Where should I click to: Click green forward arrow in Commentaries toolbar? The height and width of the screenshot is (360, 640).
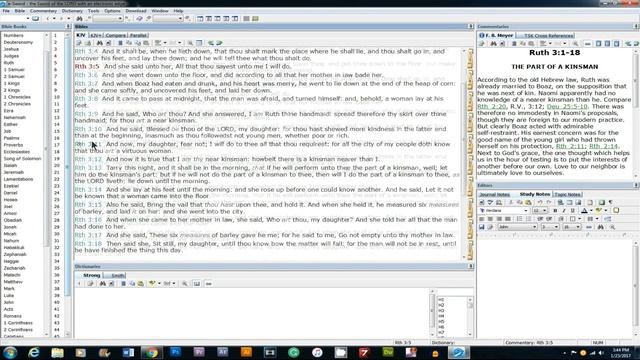click(x=636, y=44)
